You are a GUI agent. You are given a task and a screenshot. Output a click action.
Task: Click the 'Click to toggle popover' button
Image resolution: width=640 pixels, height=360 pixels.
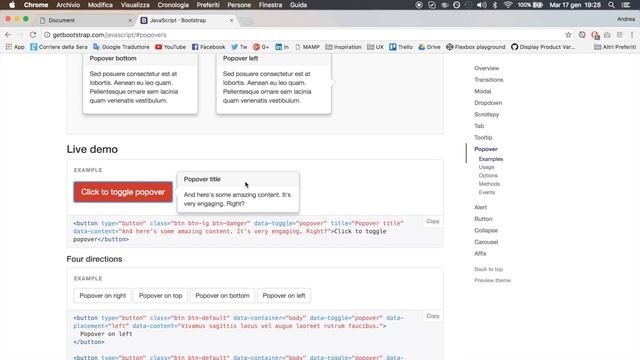pyautogui.click(x=123, y=192)
